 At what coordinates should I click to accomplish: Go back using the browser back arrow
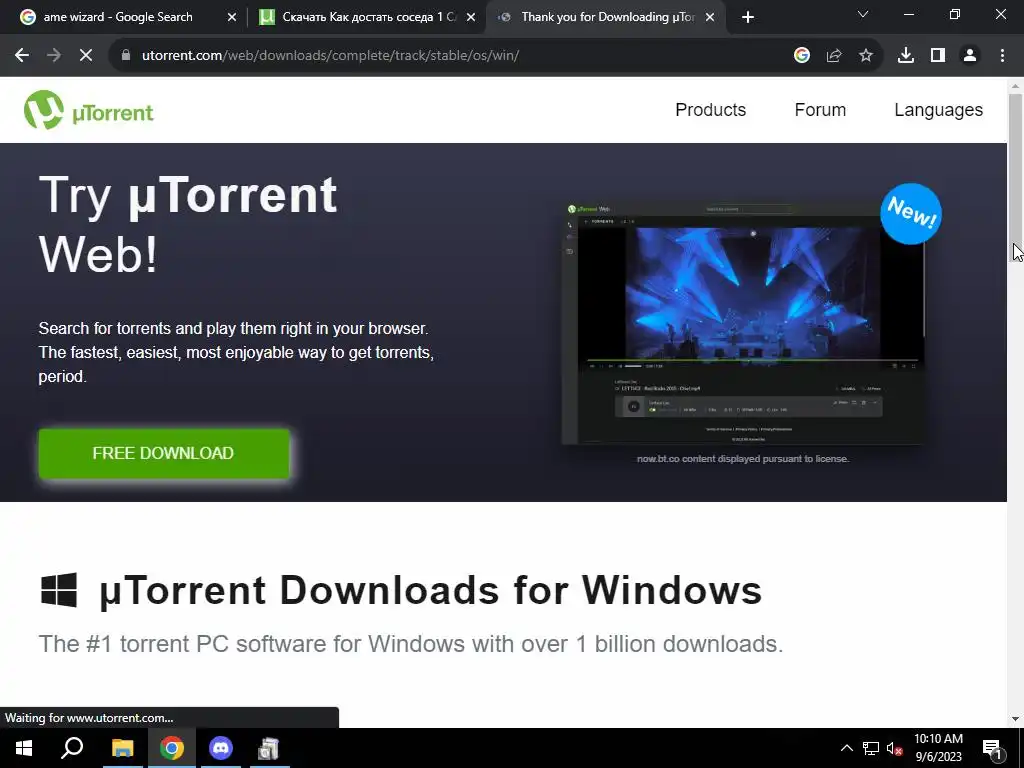(x=22, y=56)
